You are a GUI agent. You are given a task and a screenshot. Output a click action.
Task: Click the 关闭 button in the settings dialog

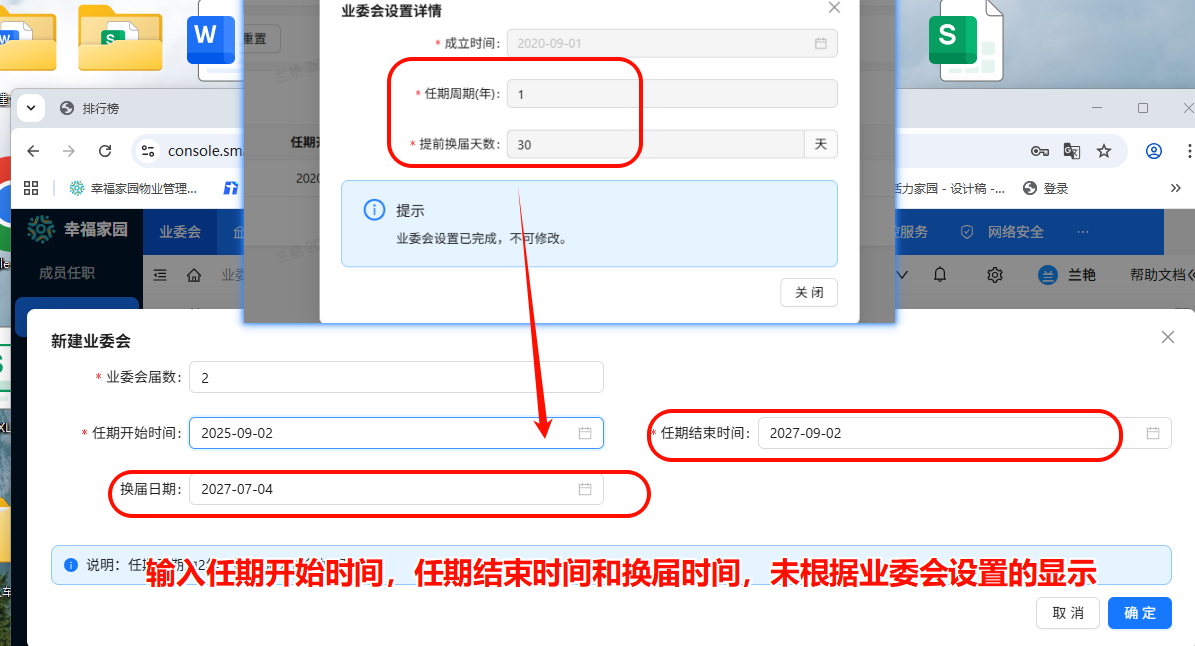point(808,292)
